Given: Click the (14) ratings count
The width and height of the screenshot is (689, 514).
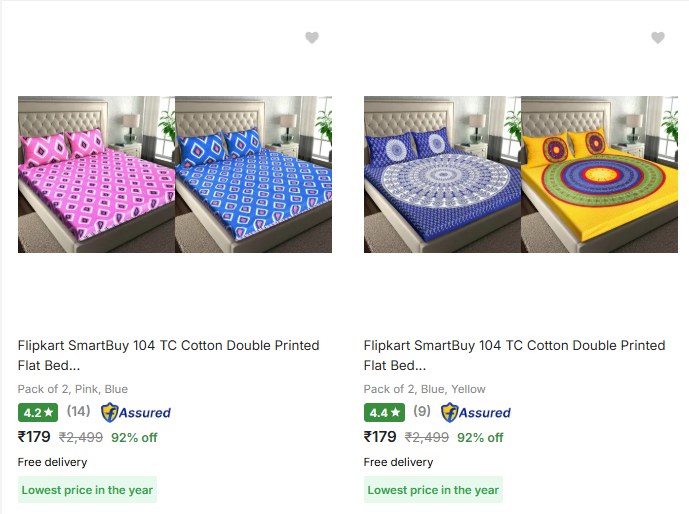Looking at the screenshot, I should coord(78,411).
